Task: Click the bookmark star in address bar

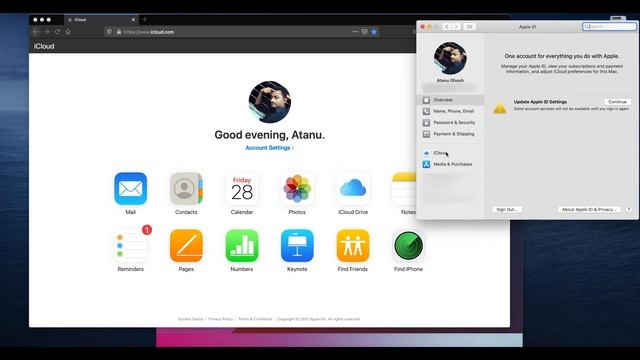Action: click(x=374, y=32)
